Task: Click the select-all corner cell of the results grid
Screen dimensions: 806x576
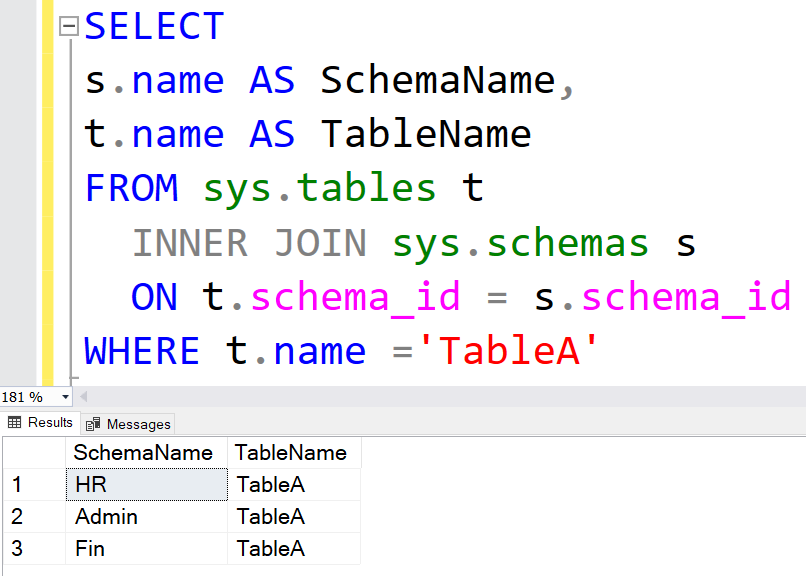Action: (30, 453)
